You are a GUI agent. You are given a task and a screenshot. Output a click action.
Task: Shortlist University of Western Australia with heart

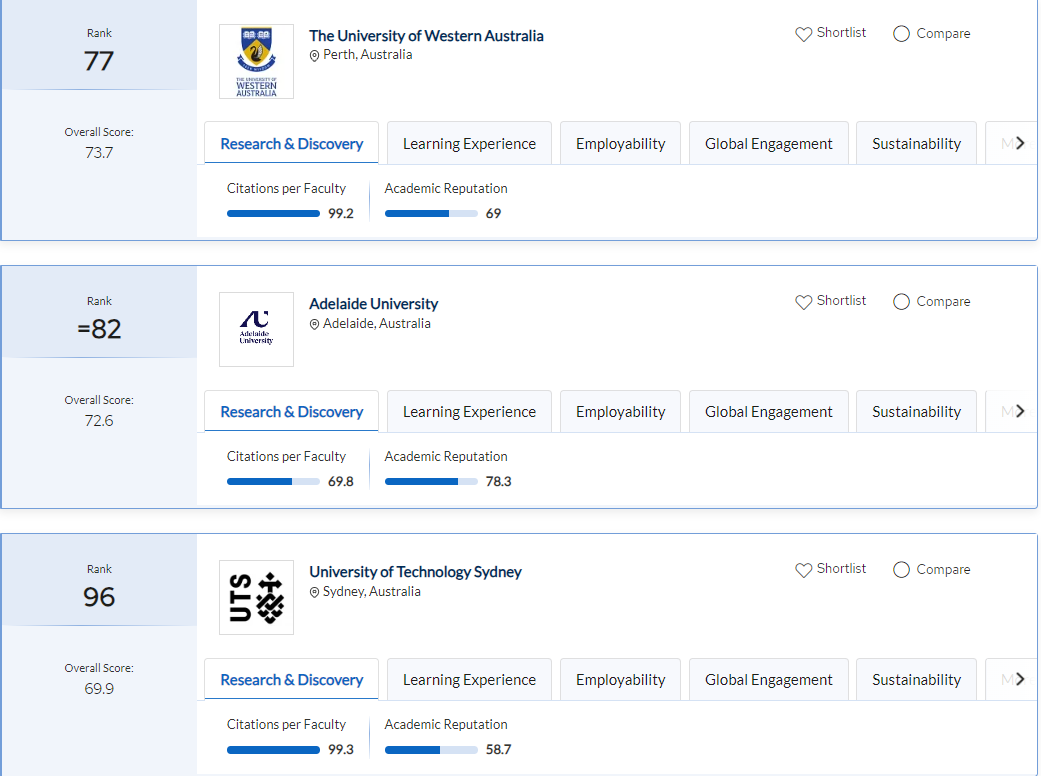tap(803, 34)
